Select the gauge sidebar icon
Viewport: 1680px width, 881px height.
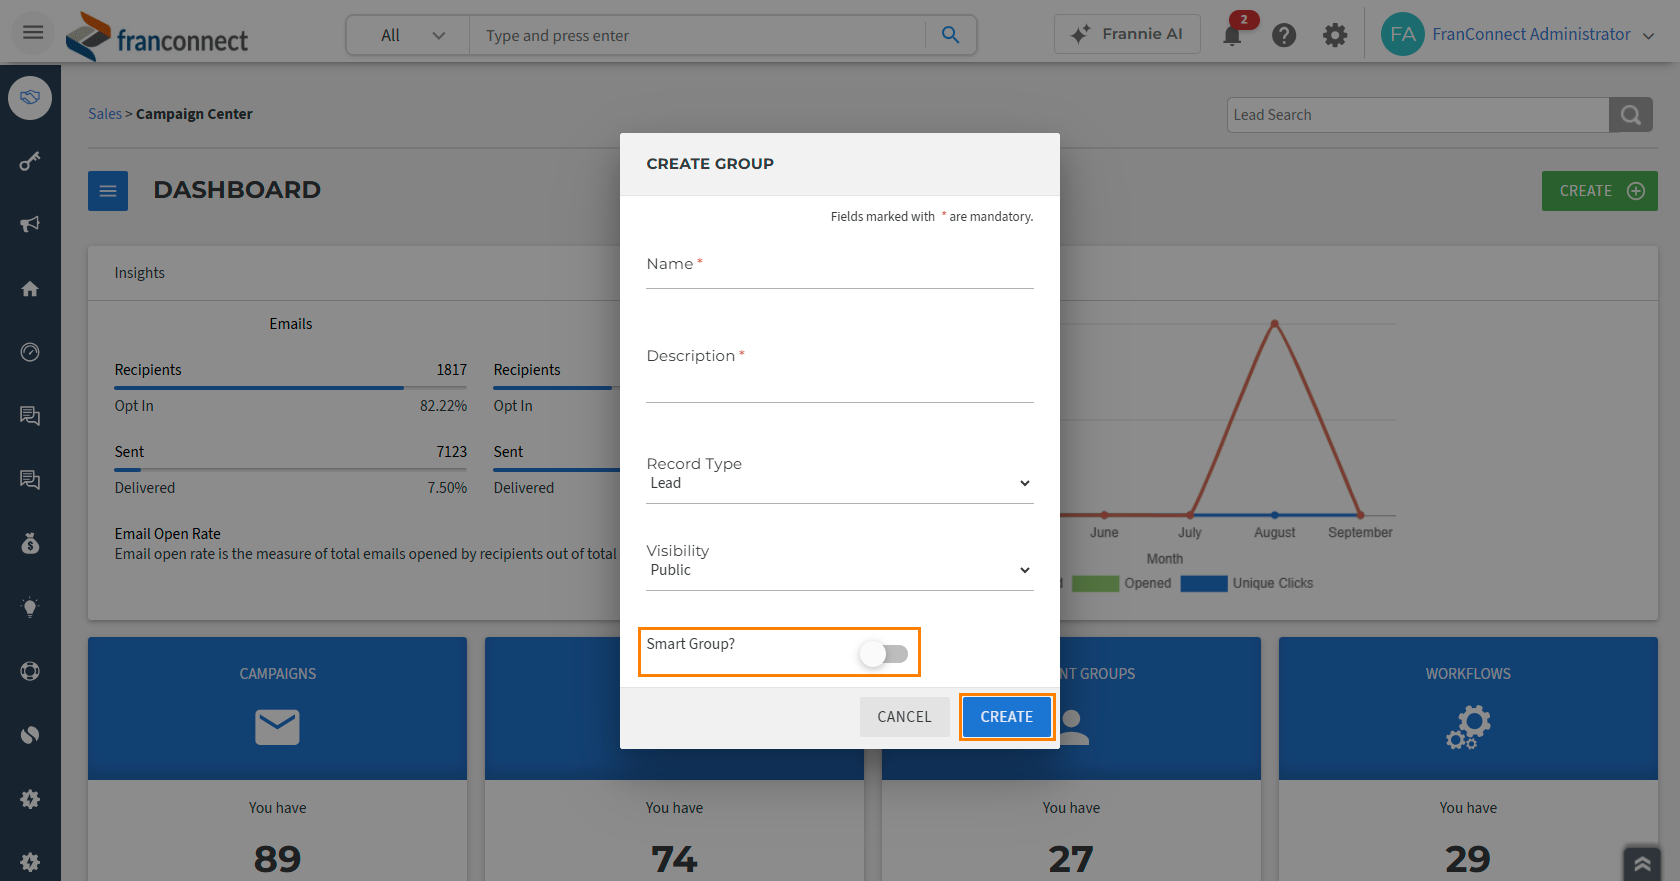(30, 352)
